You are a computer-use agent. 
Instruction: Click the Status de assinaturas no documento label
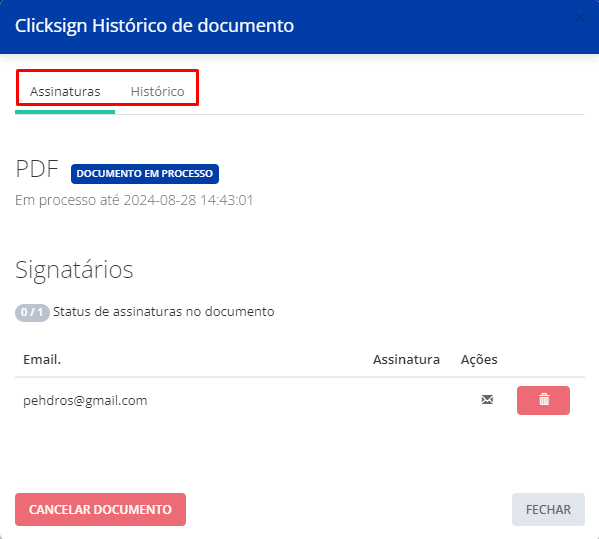pyautogui.click(x=164, y=312)
